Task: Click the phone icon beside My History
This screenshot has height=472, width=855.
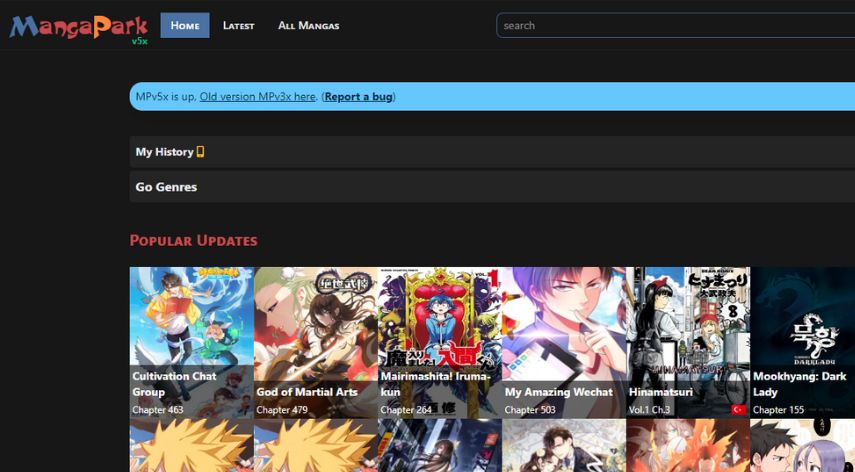Action: (200, 152)
